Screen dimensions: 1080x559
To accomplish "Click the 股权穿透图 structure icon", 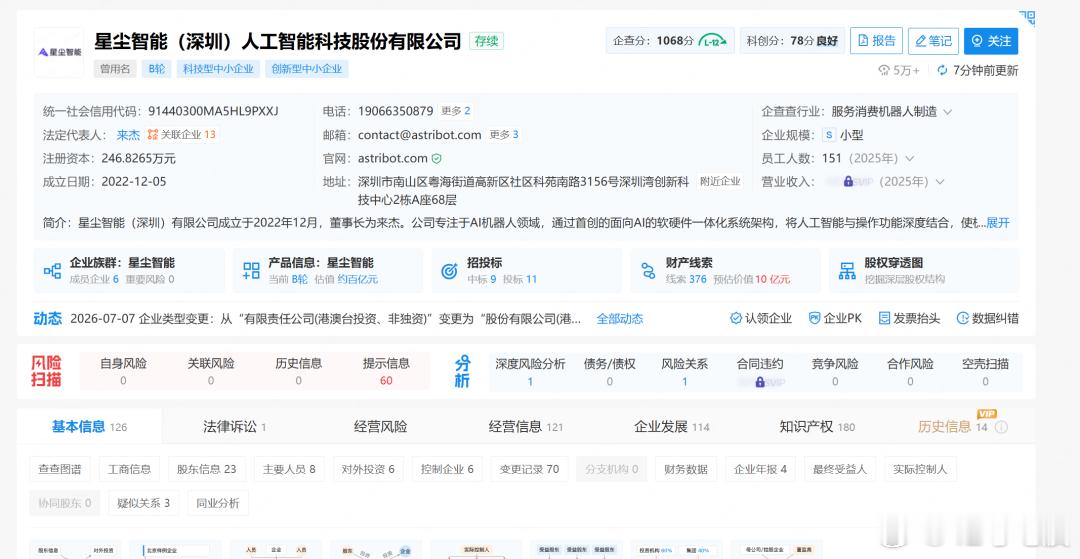I will 847,271.
